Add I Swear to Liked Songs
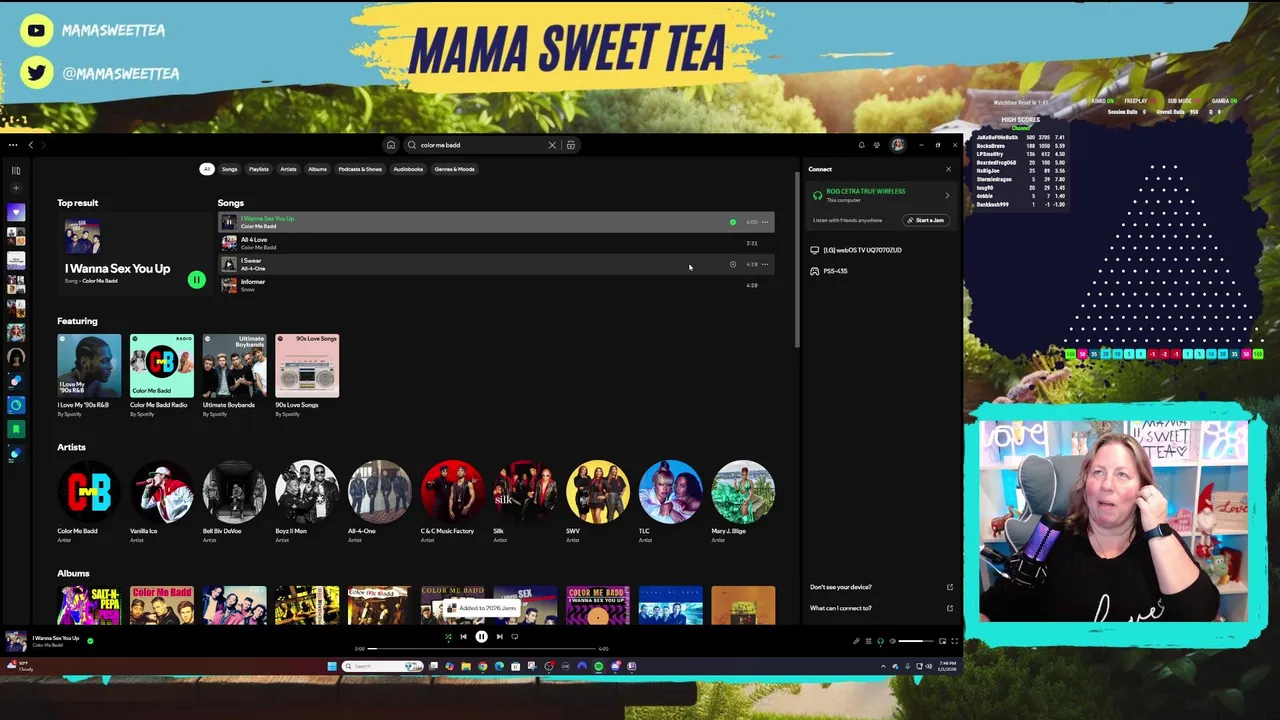 (733, 264)
